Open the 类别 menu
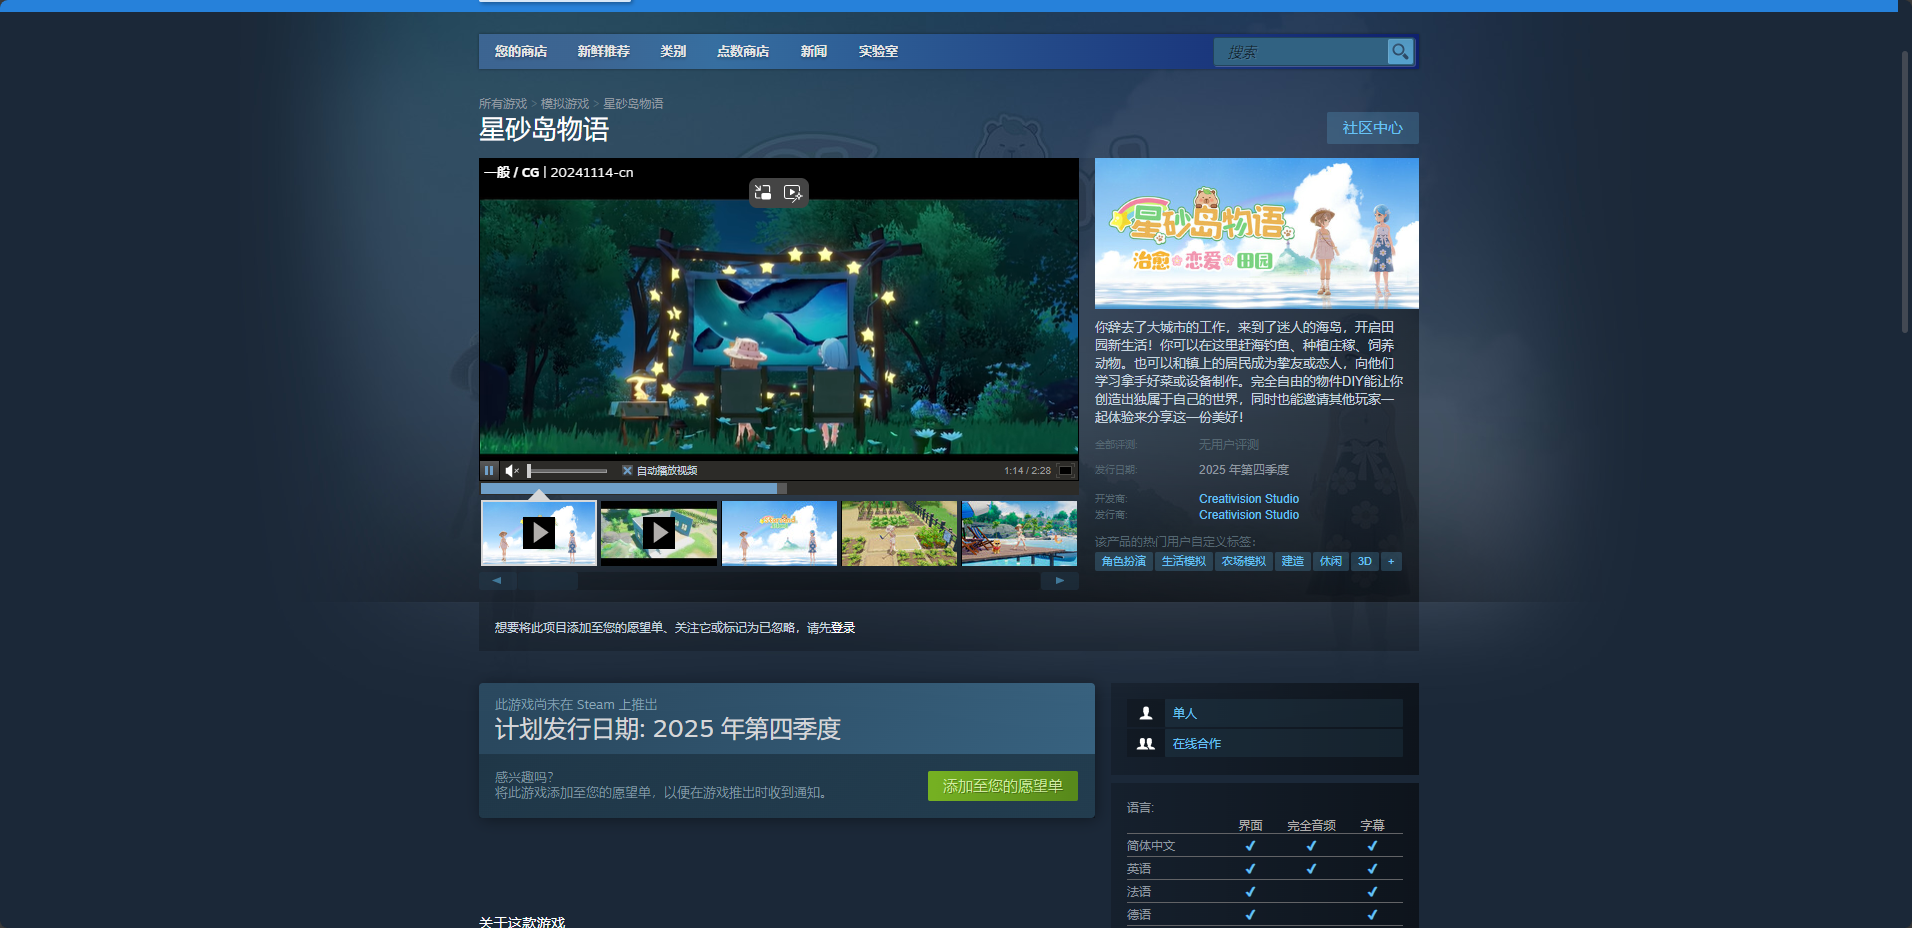 pyautogui.click(x=673, y=51)
